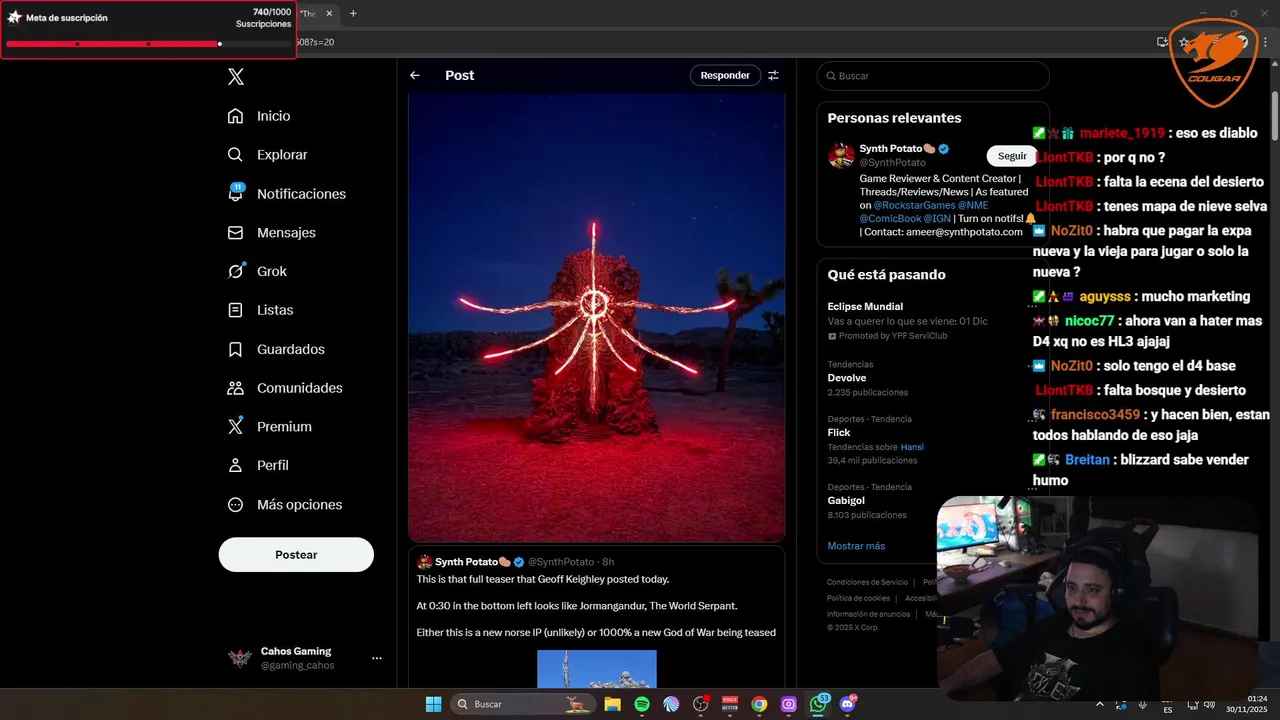Open File Explorer from taskbar

tap(612, 704)
